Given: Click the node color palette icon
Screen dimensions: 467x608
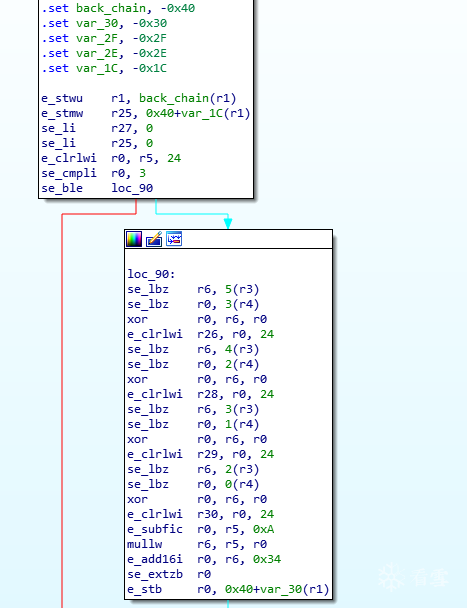Looking at the screenshot, I should click(134, 239).
